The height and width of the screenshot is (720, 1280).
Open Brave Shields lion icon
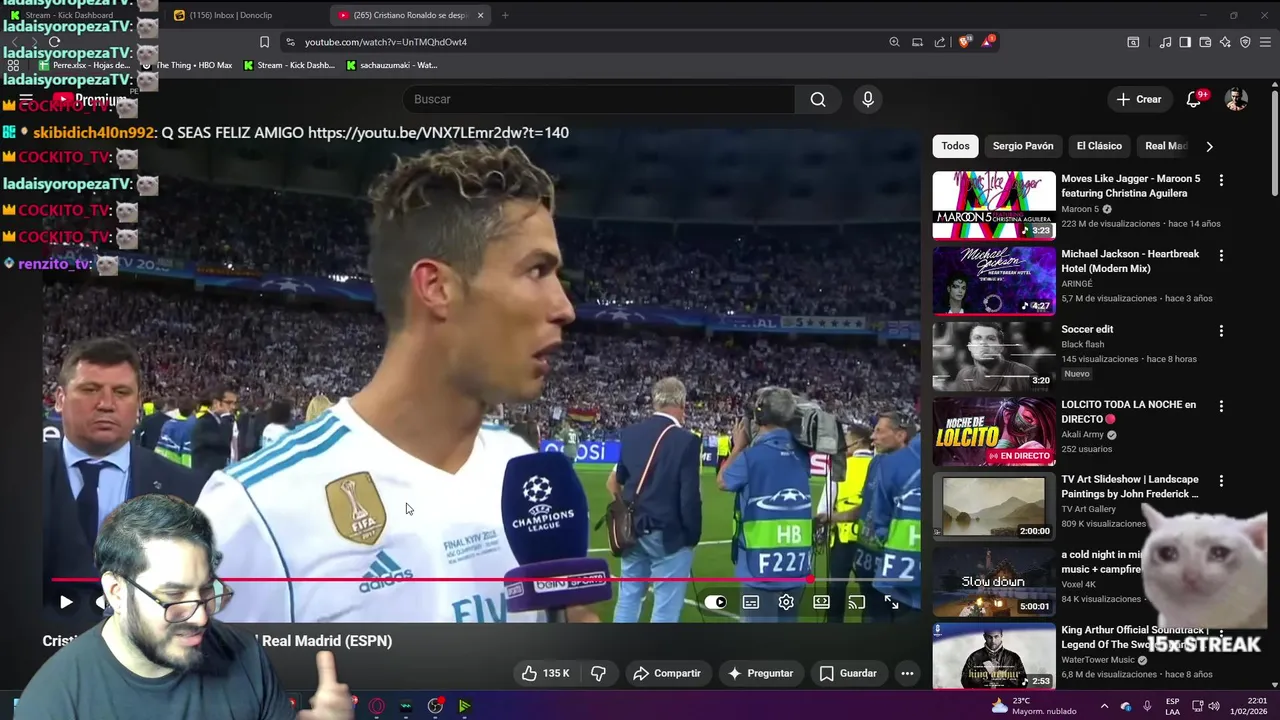(x=964, y=42)
